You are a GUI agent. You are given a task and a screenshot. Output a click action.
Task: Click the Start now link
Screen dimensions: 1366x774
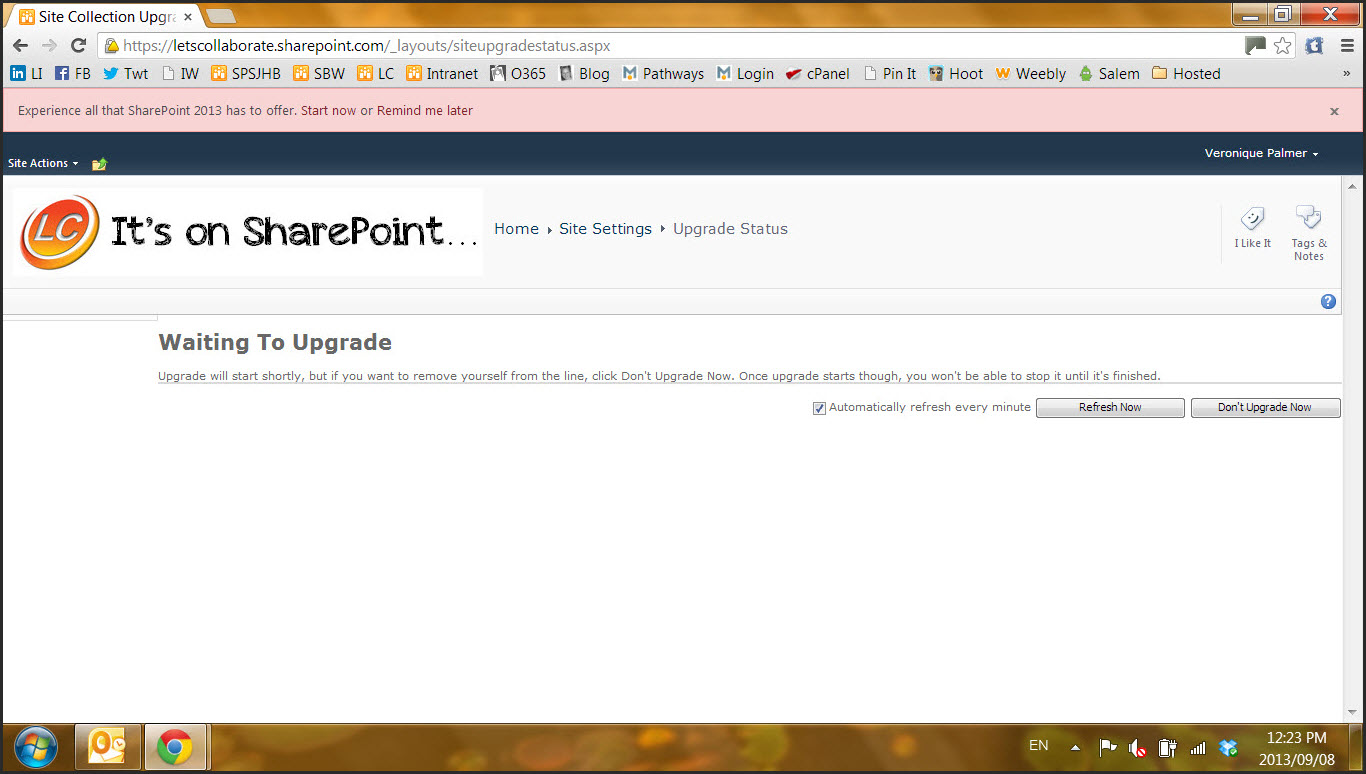[x=328, y=111]
